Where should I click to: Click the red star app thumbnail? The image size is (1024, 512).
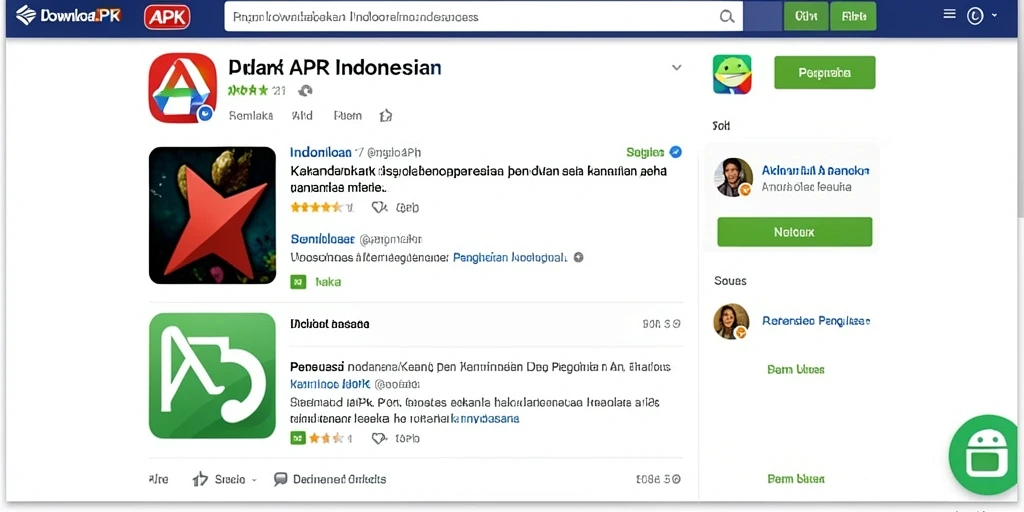point(212,215)
